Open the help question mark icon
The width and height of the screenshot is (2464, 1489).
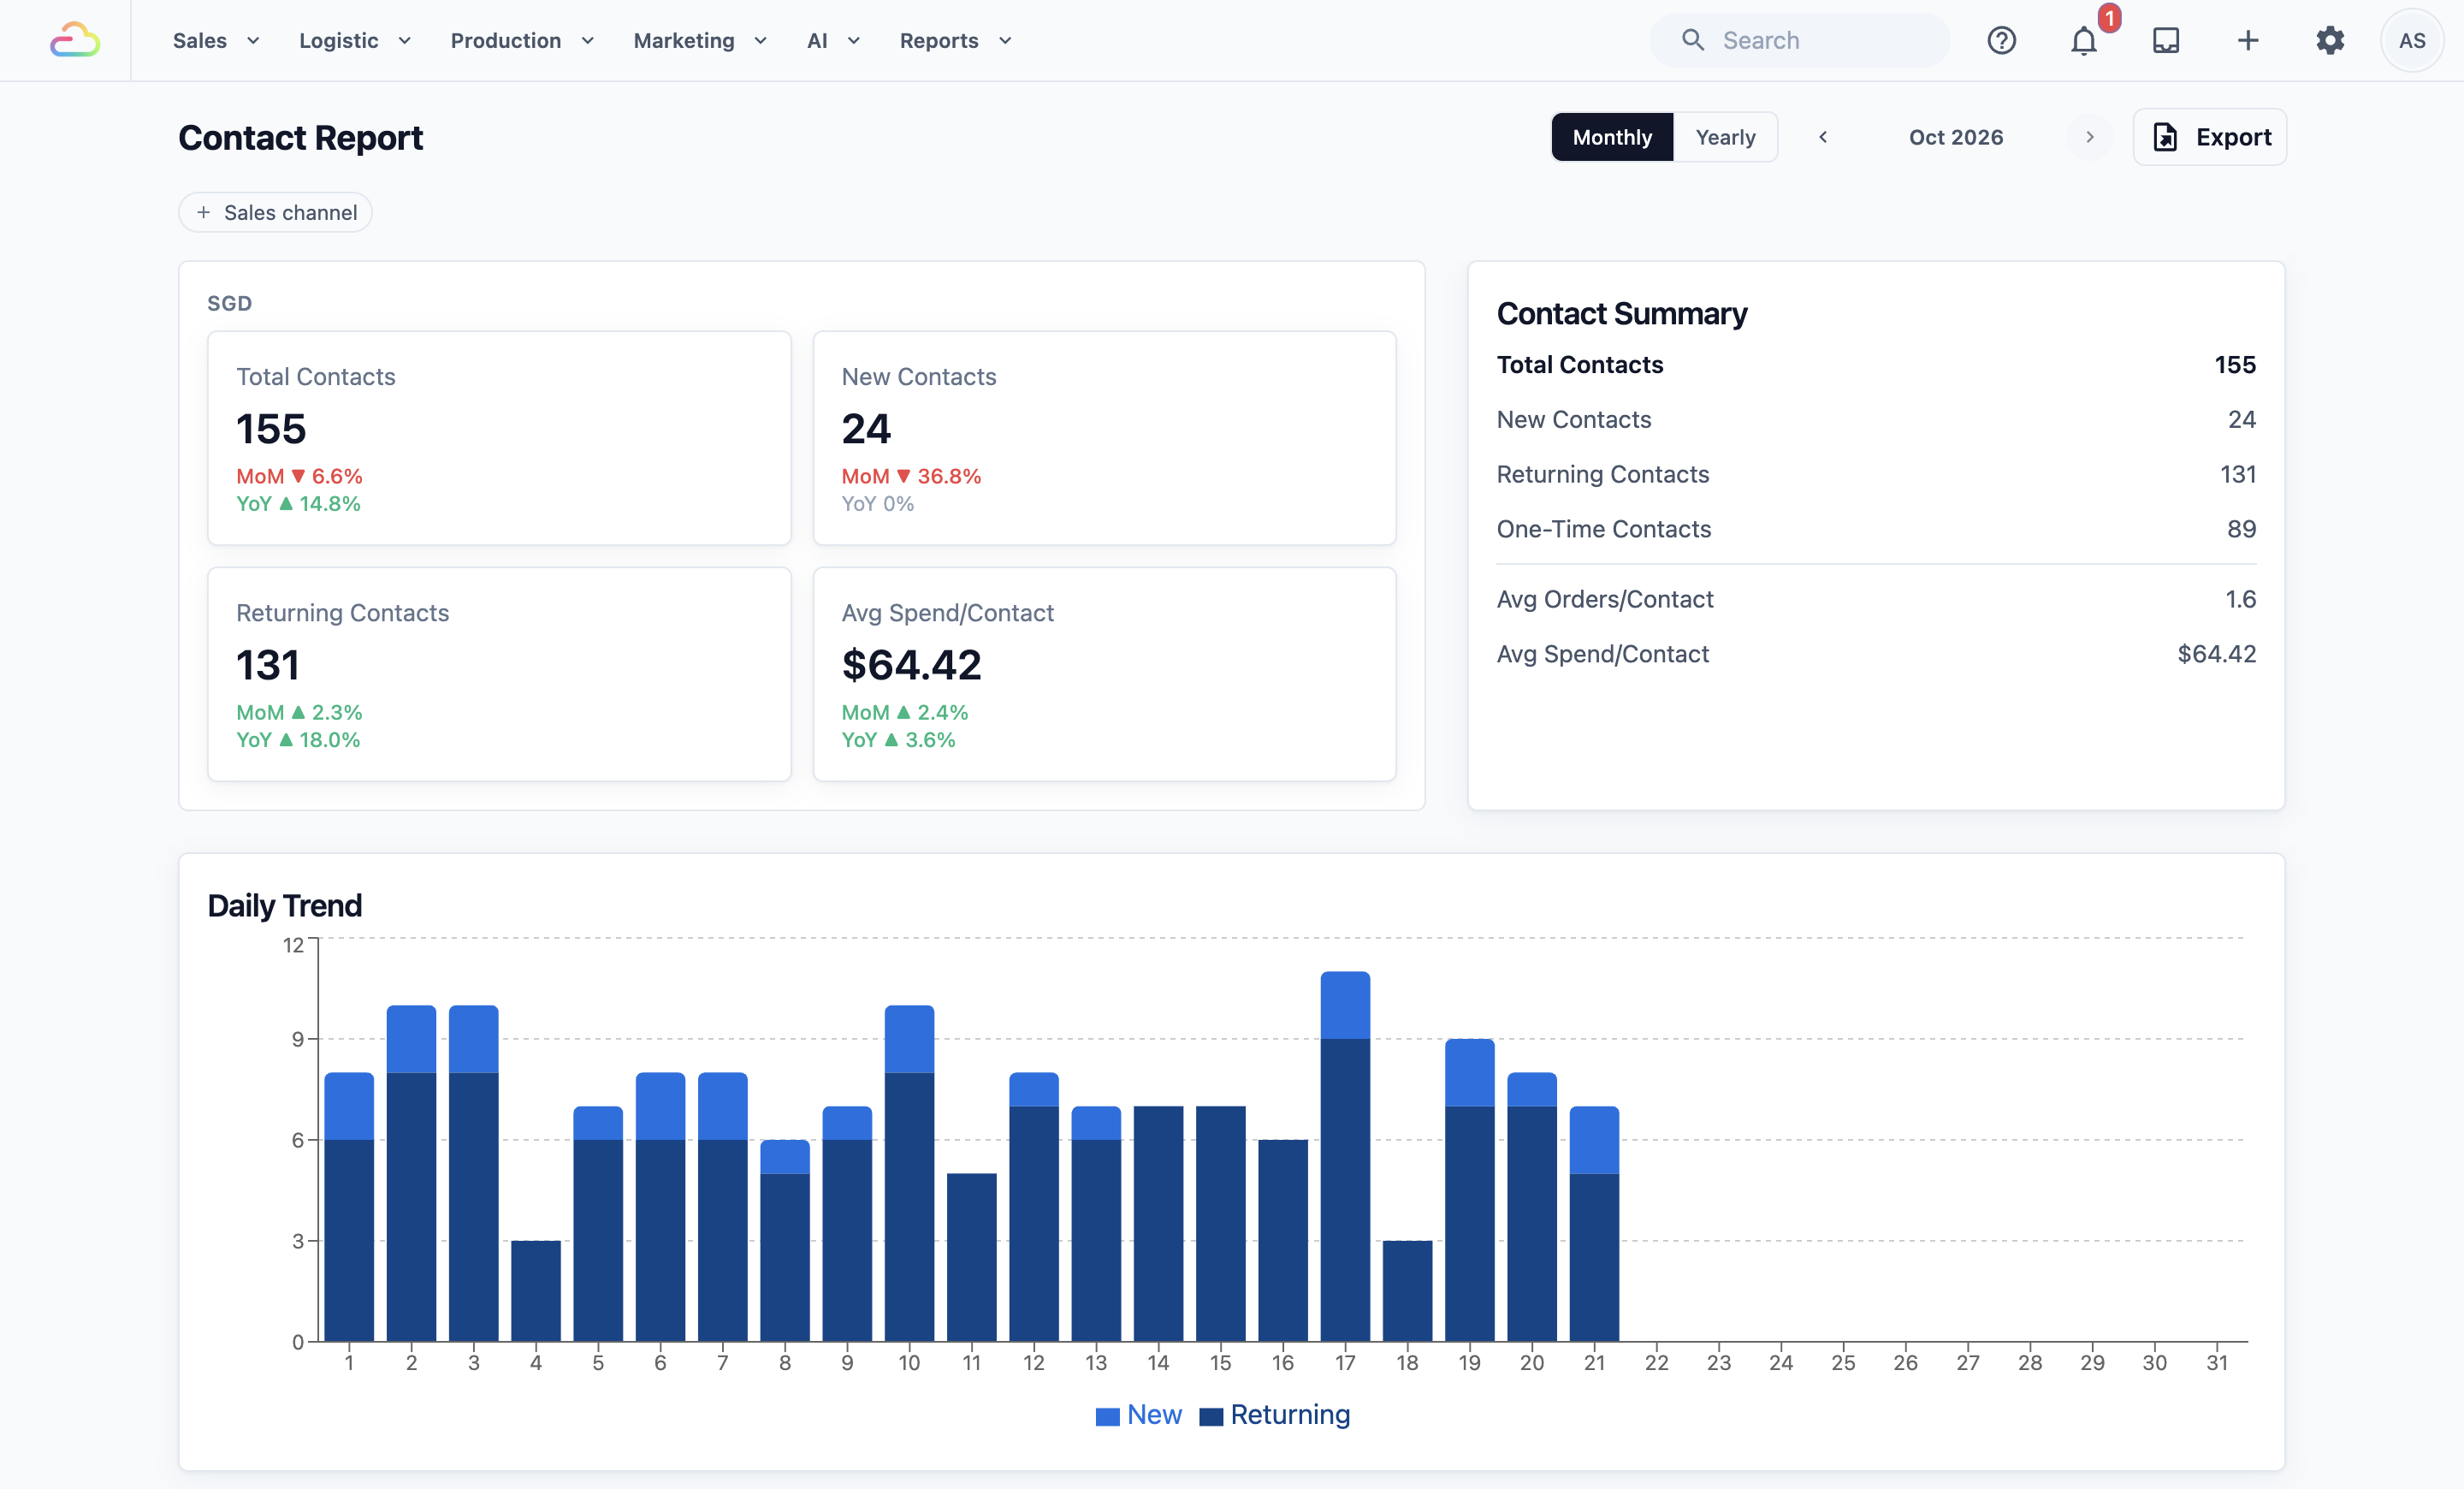point(2001,40)
